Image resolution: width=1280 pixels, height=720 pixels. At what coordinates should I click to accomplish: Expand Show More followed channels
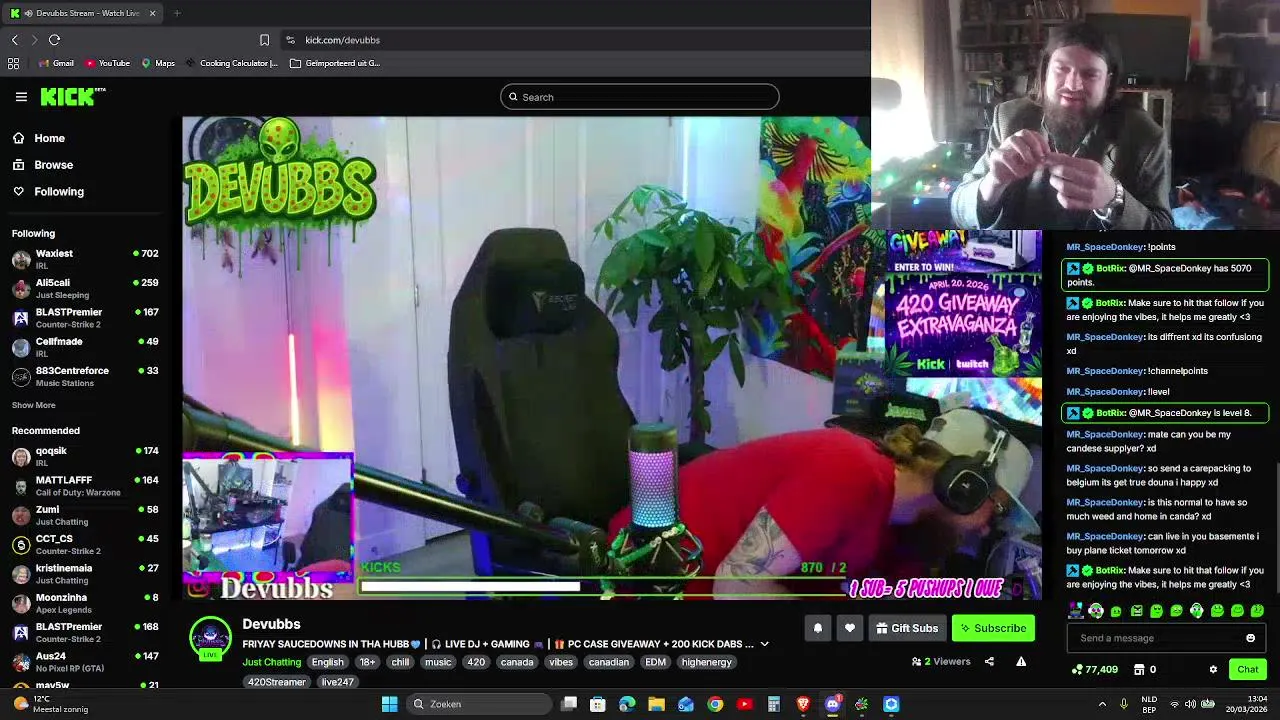pos(34,405)
